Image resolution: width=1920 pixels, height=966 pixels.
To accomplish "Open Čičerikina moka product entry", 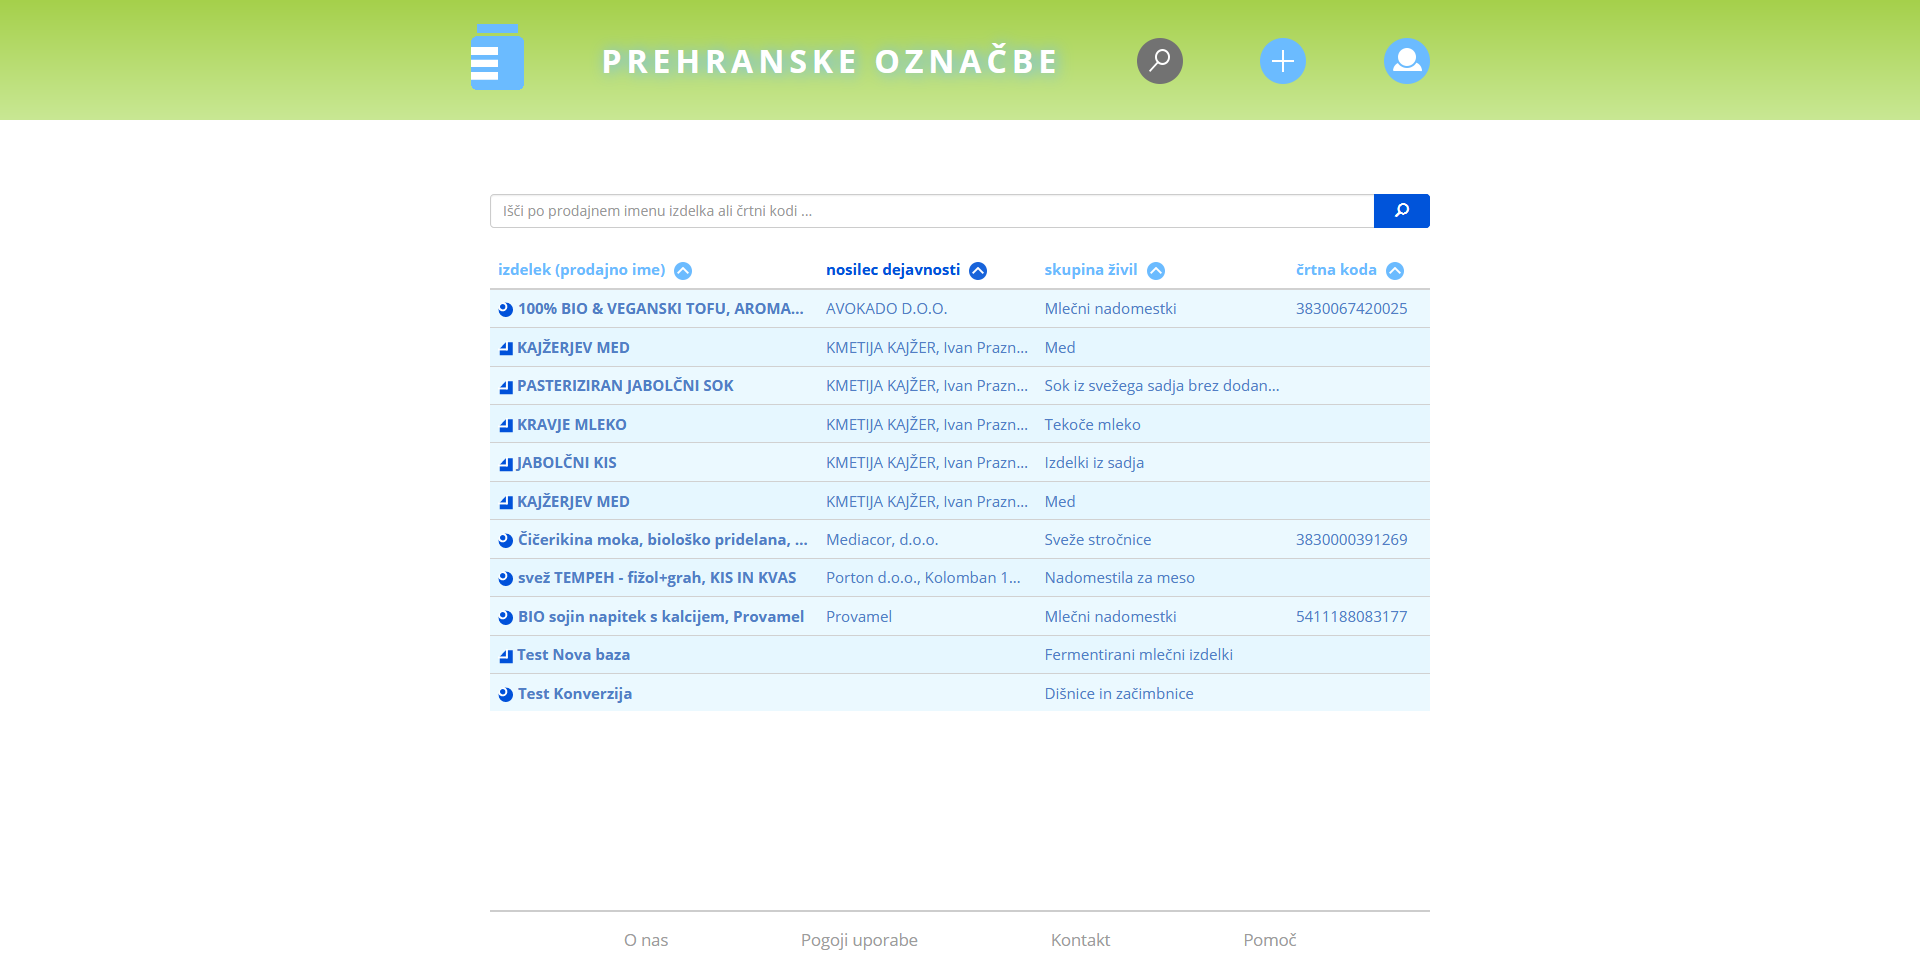I will (662, 540).
